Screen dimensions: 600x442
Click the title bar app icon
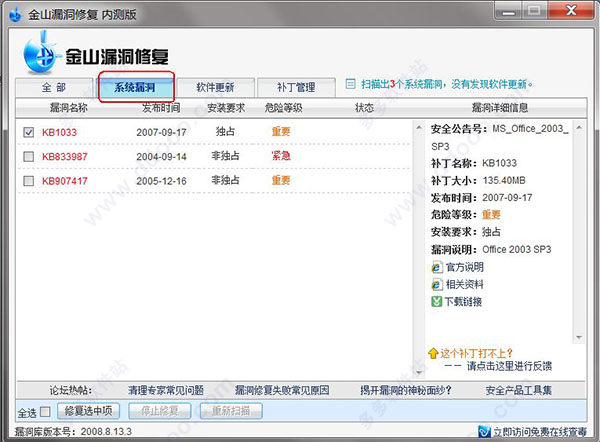[15, 15]
